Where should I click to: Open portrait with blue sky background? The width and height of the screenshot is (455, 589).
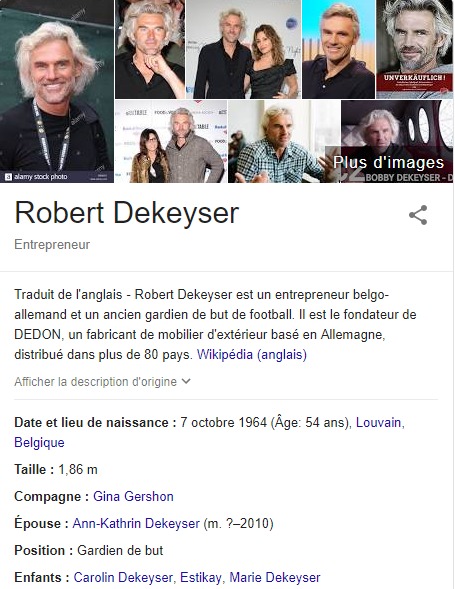339,49
